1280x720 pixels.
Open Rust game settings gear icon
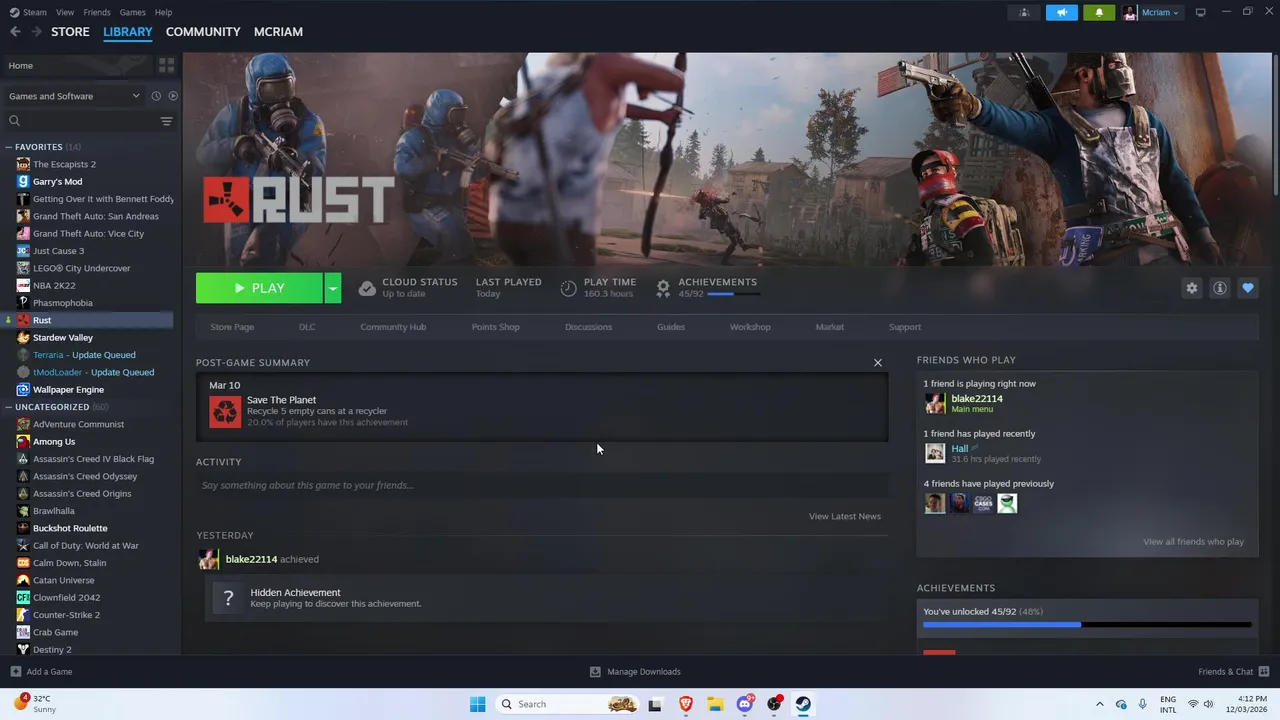[x=1192, y=288]
